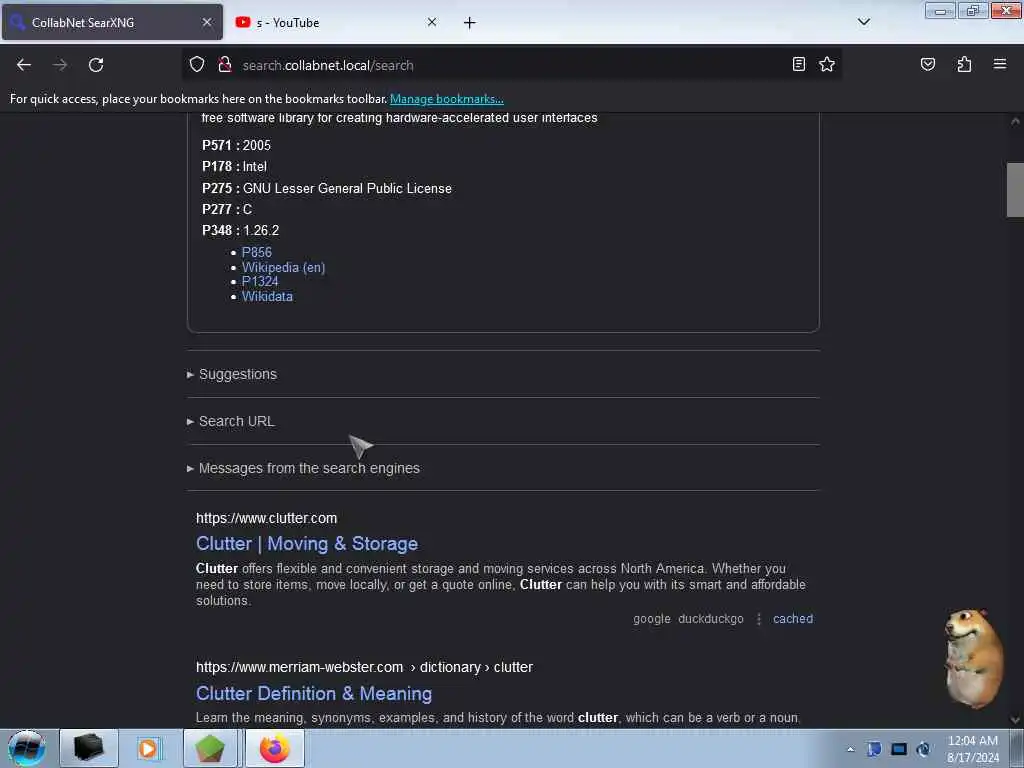
Task: Open the list all tabs dropdown
Action: coord(863,22)
